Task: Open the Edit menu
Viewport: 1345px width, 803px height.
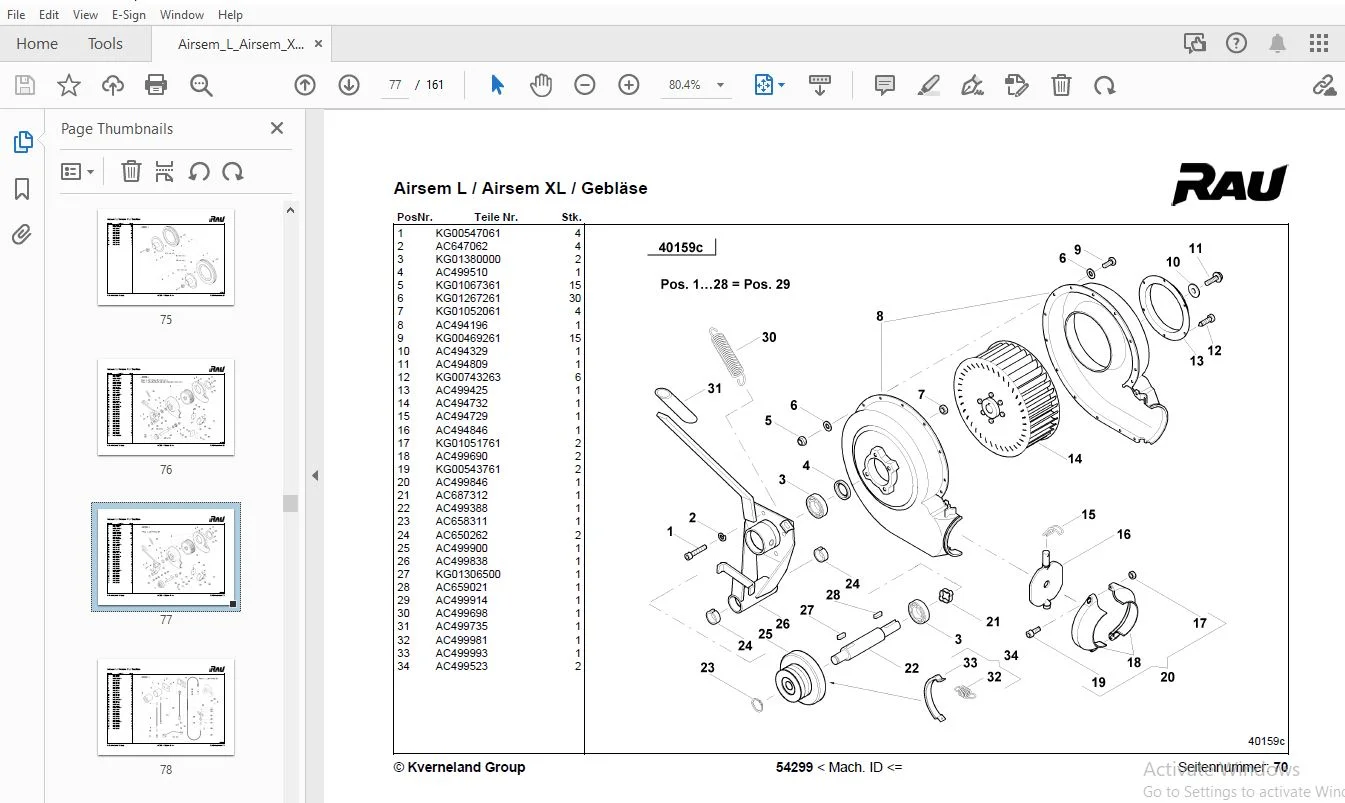Action: point(49,15)
